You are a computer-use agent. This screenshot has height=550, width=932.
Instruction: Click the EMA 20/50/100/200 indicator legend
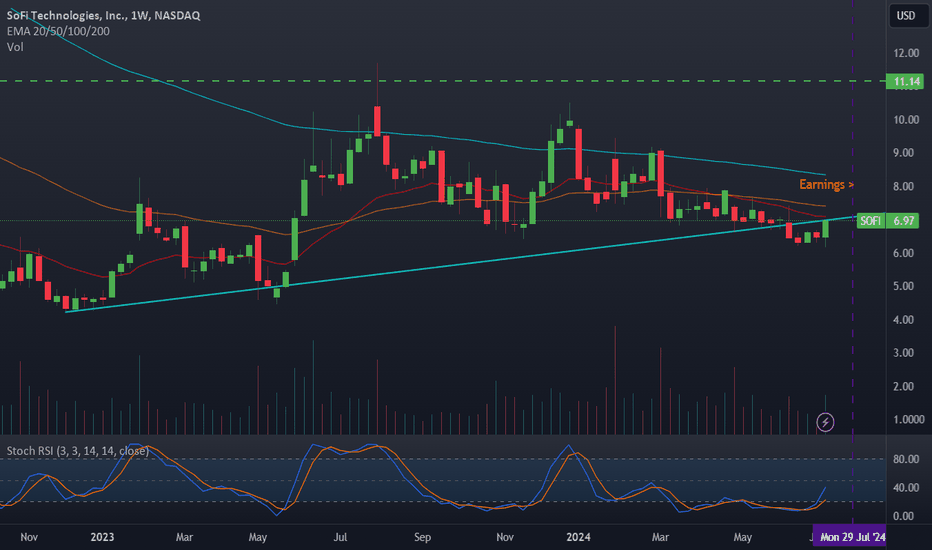(x=58, y=31)
